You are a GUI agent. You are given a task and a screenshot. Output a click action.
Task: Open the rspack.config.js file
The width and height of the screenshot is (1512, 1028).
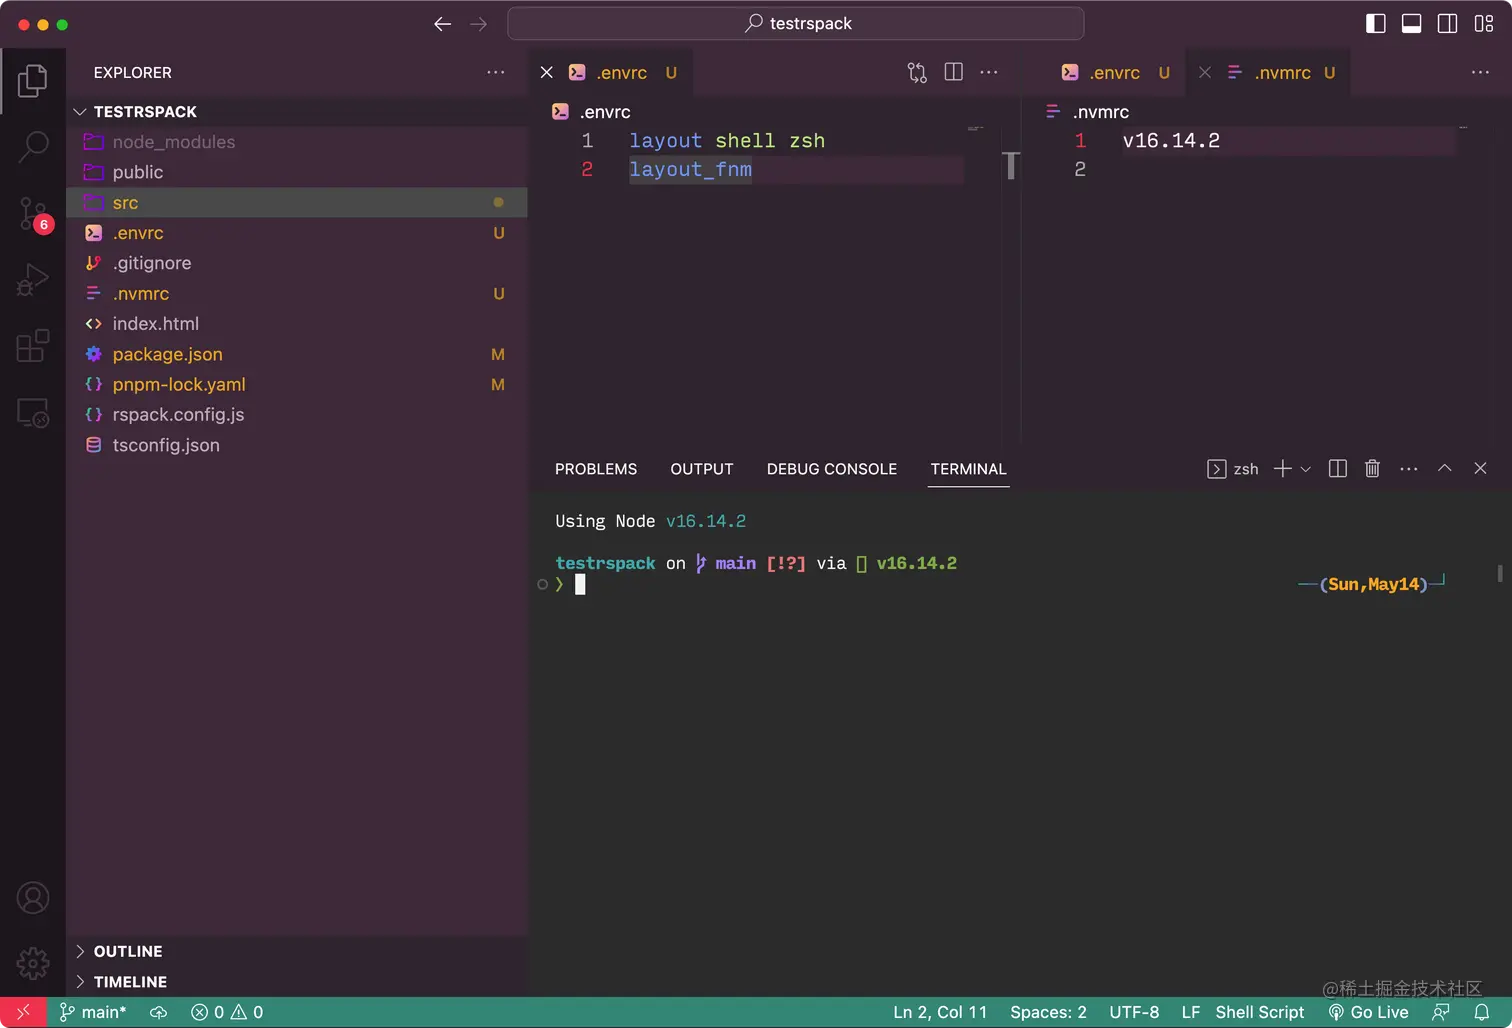(297, 415)
